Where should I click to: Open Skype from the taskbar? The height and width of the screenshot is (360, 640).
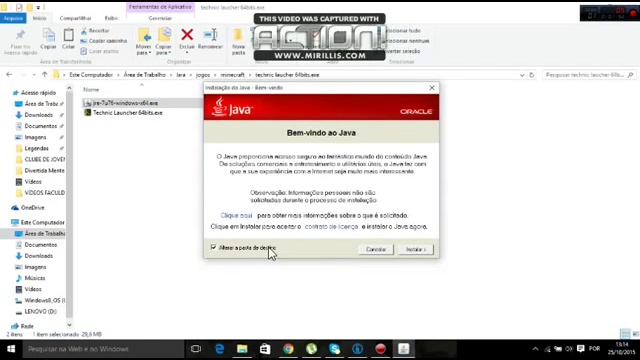pyautogui.click(x=335, y=349)
